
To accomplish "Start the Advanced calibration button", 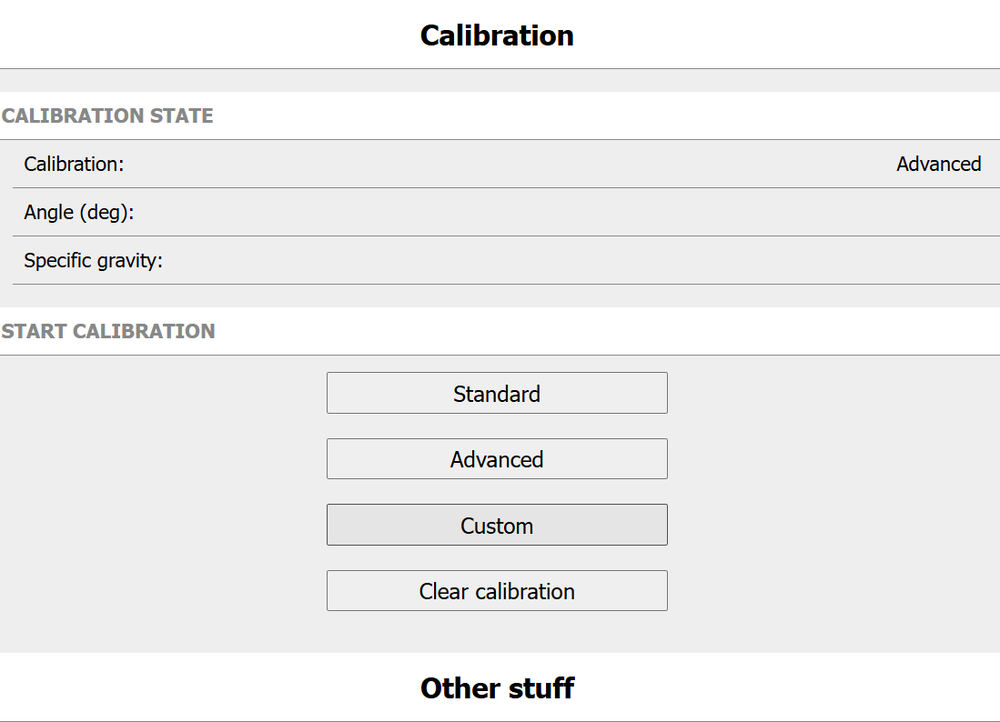I will (497, 459).
